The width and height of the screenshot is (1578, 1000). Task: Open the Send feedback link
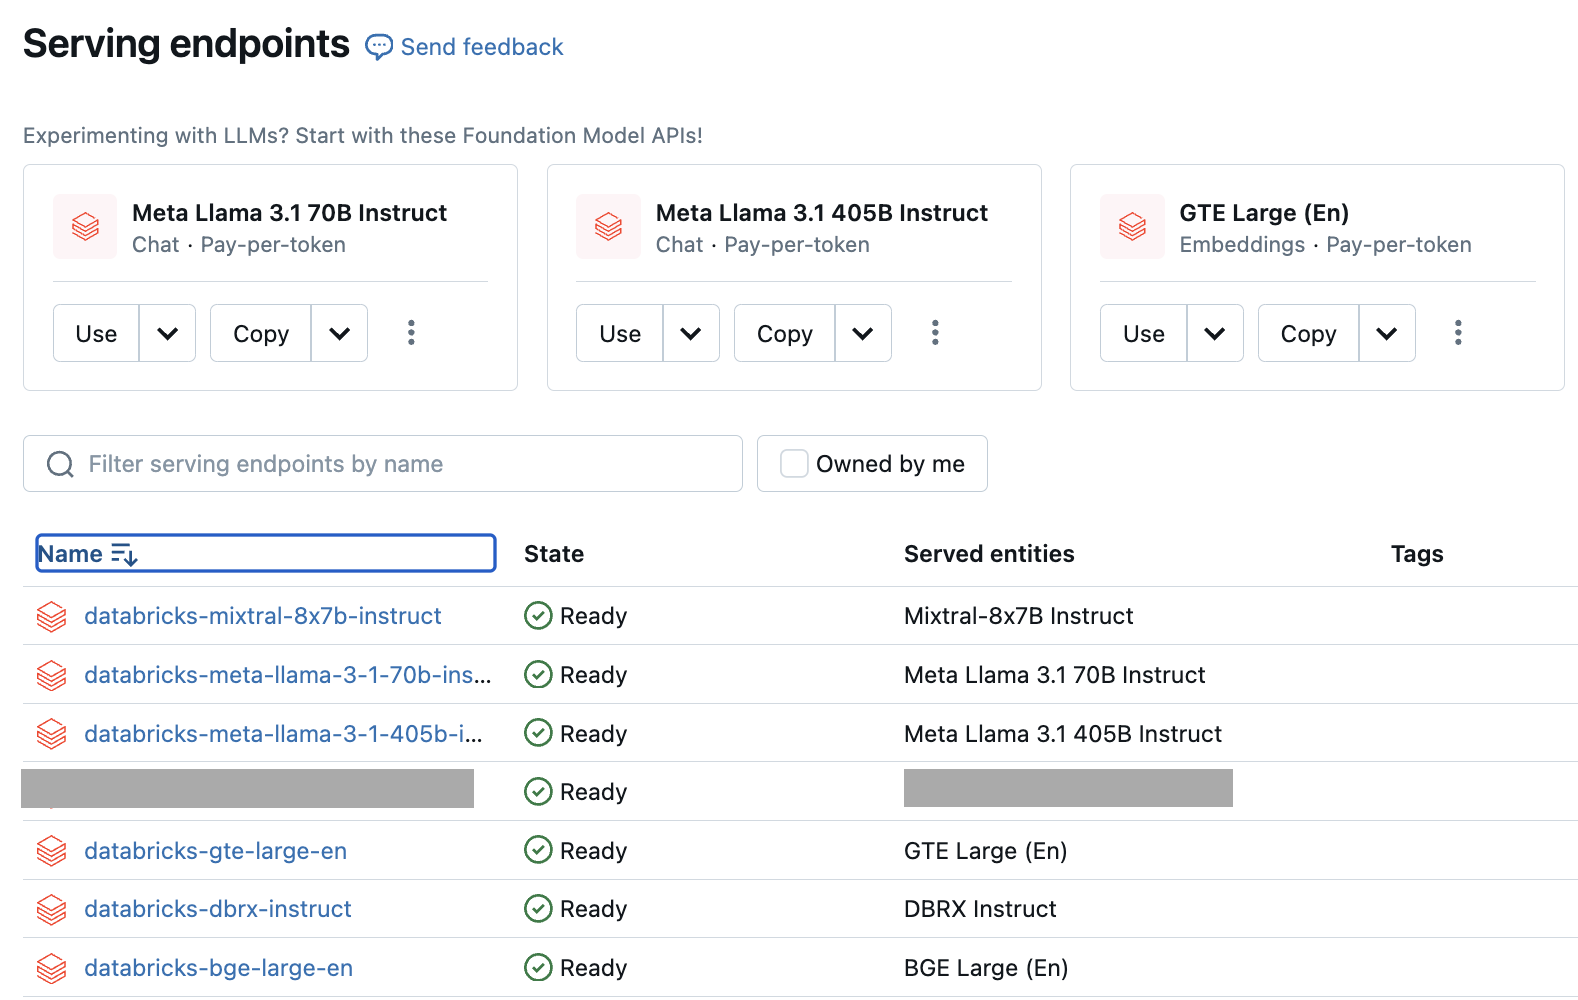click(482, 47)
